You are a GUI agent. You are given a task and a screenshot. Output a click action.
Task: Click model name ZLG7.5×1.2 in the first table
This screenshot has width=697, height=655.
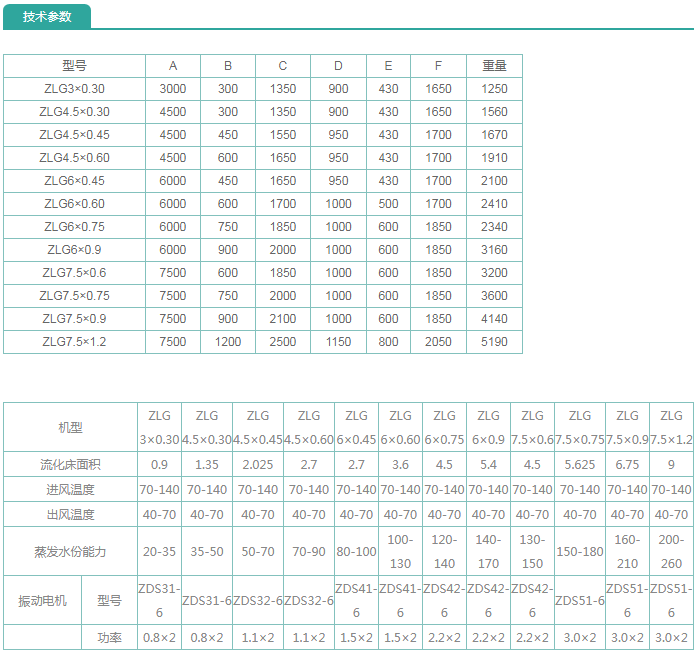pos(74,342)
